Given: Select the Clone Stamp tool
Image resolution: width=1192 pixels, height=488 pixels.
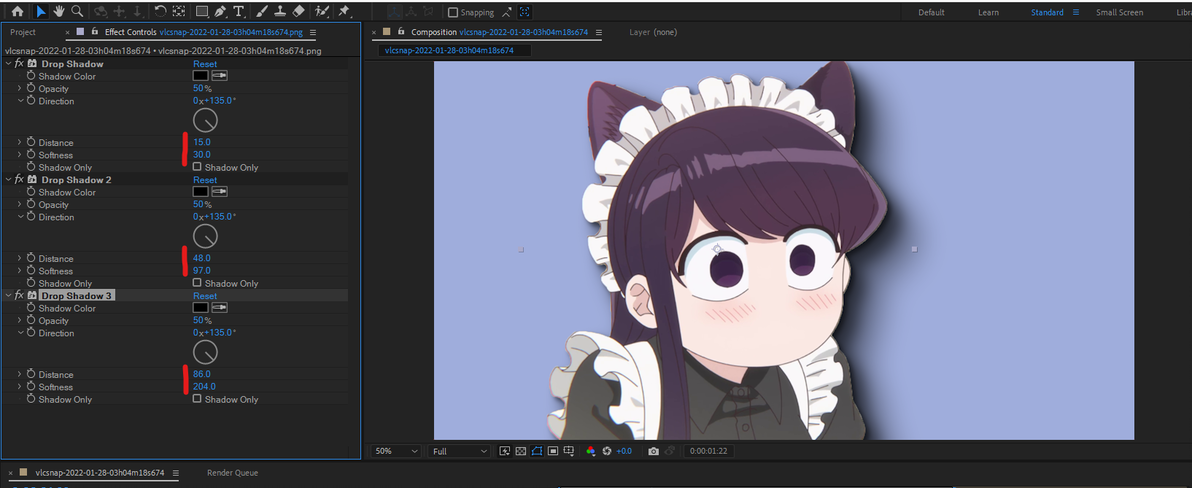Looking at the screenshot, I should point(280,11).
